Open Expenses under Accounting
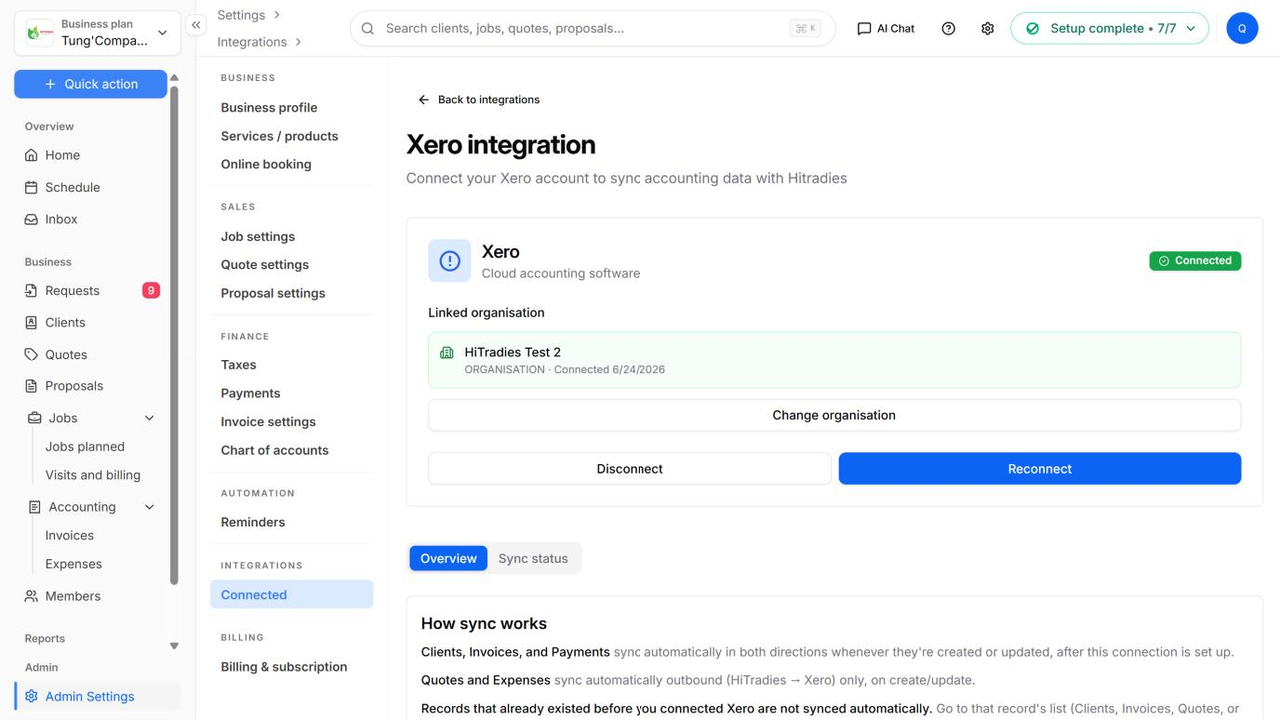The width and height of the screenshot is (1280, 720). click(x=73, y=564)
